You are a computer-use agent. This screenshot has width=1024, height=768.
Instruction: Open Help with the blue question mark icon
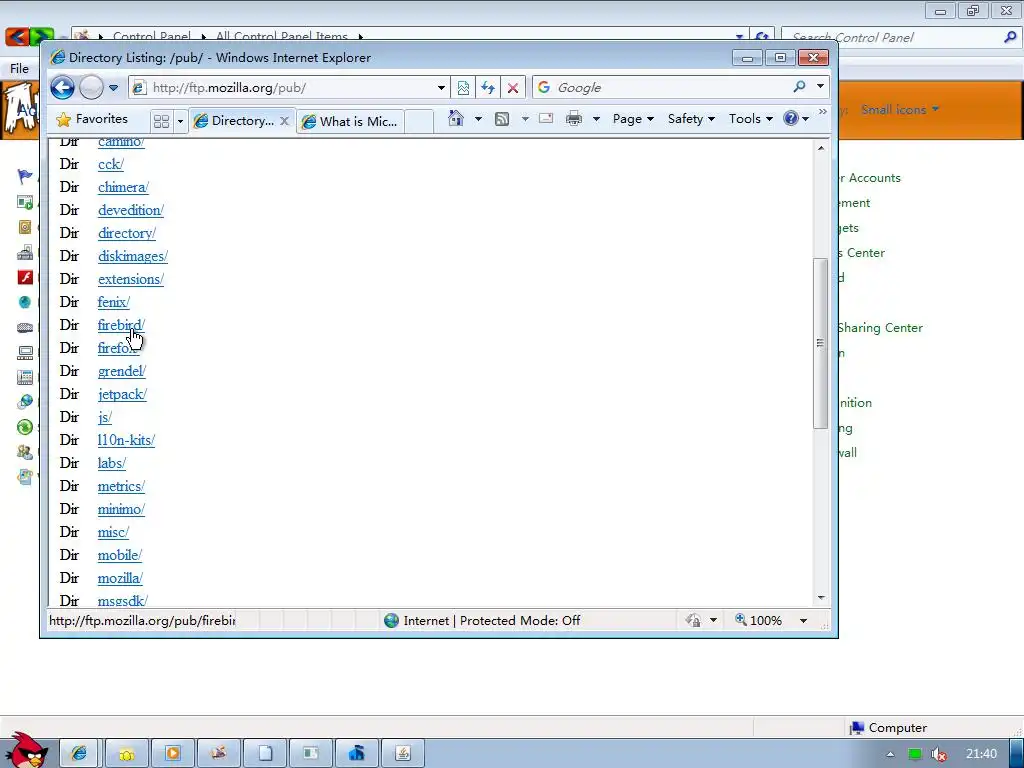click(x=791, y=118)
